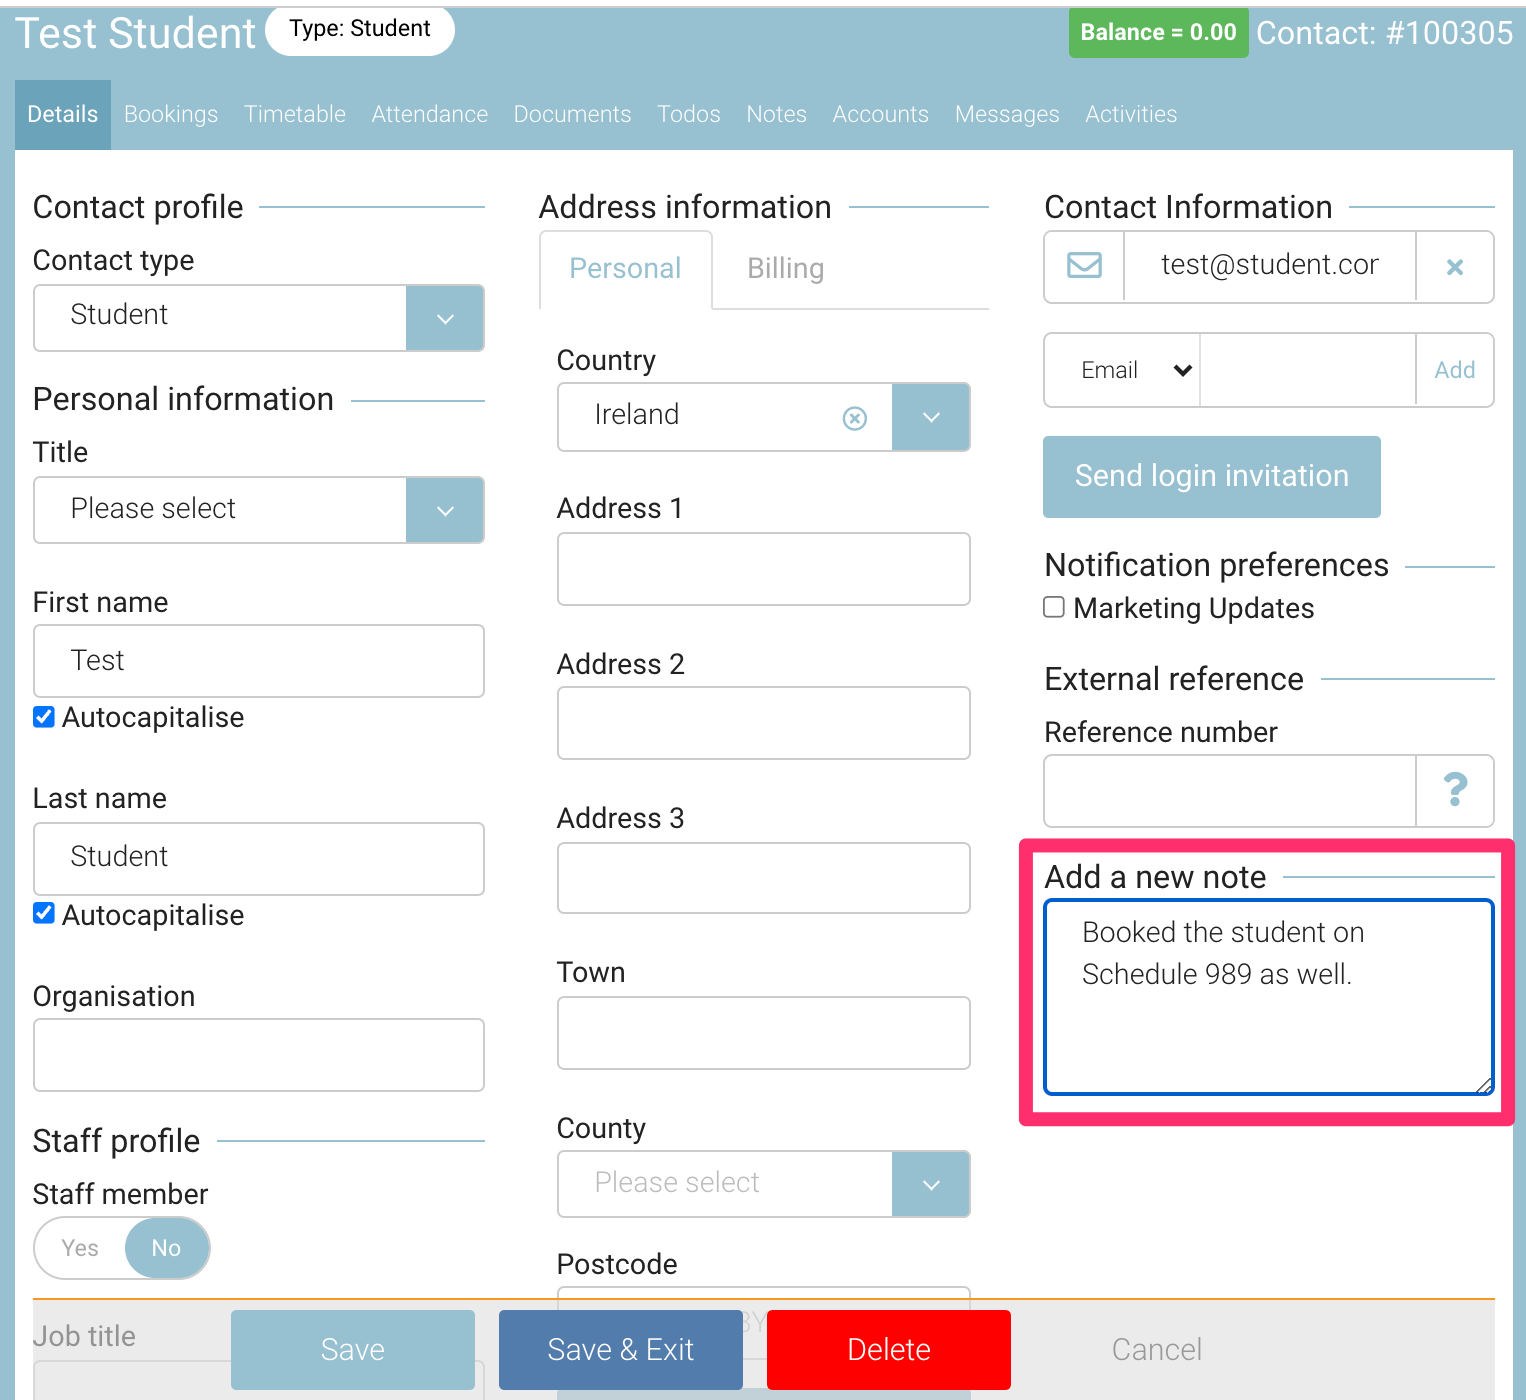
Task: Toggle first name Autocapitalise checkbox
Action: tap(44, 717)
